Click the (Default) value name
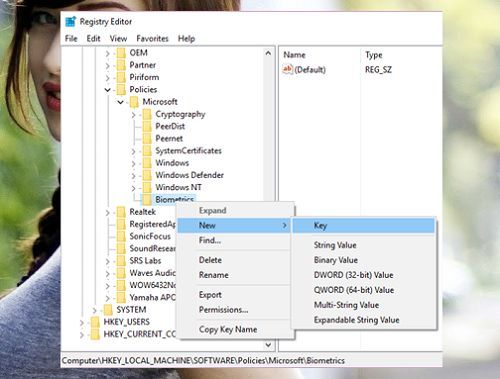 [x=310, y=70]
